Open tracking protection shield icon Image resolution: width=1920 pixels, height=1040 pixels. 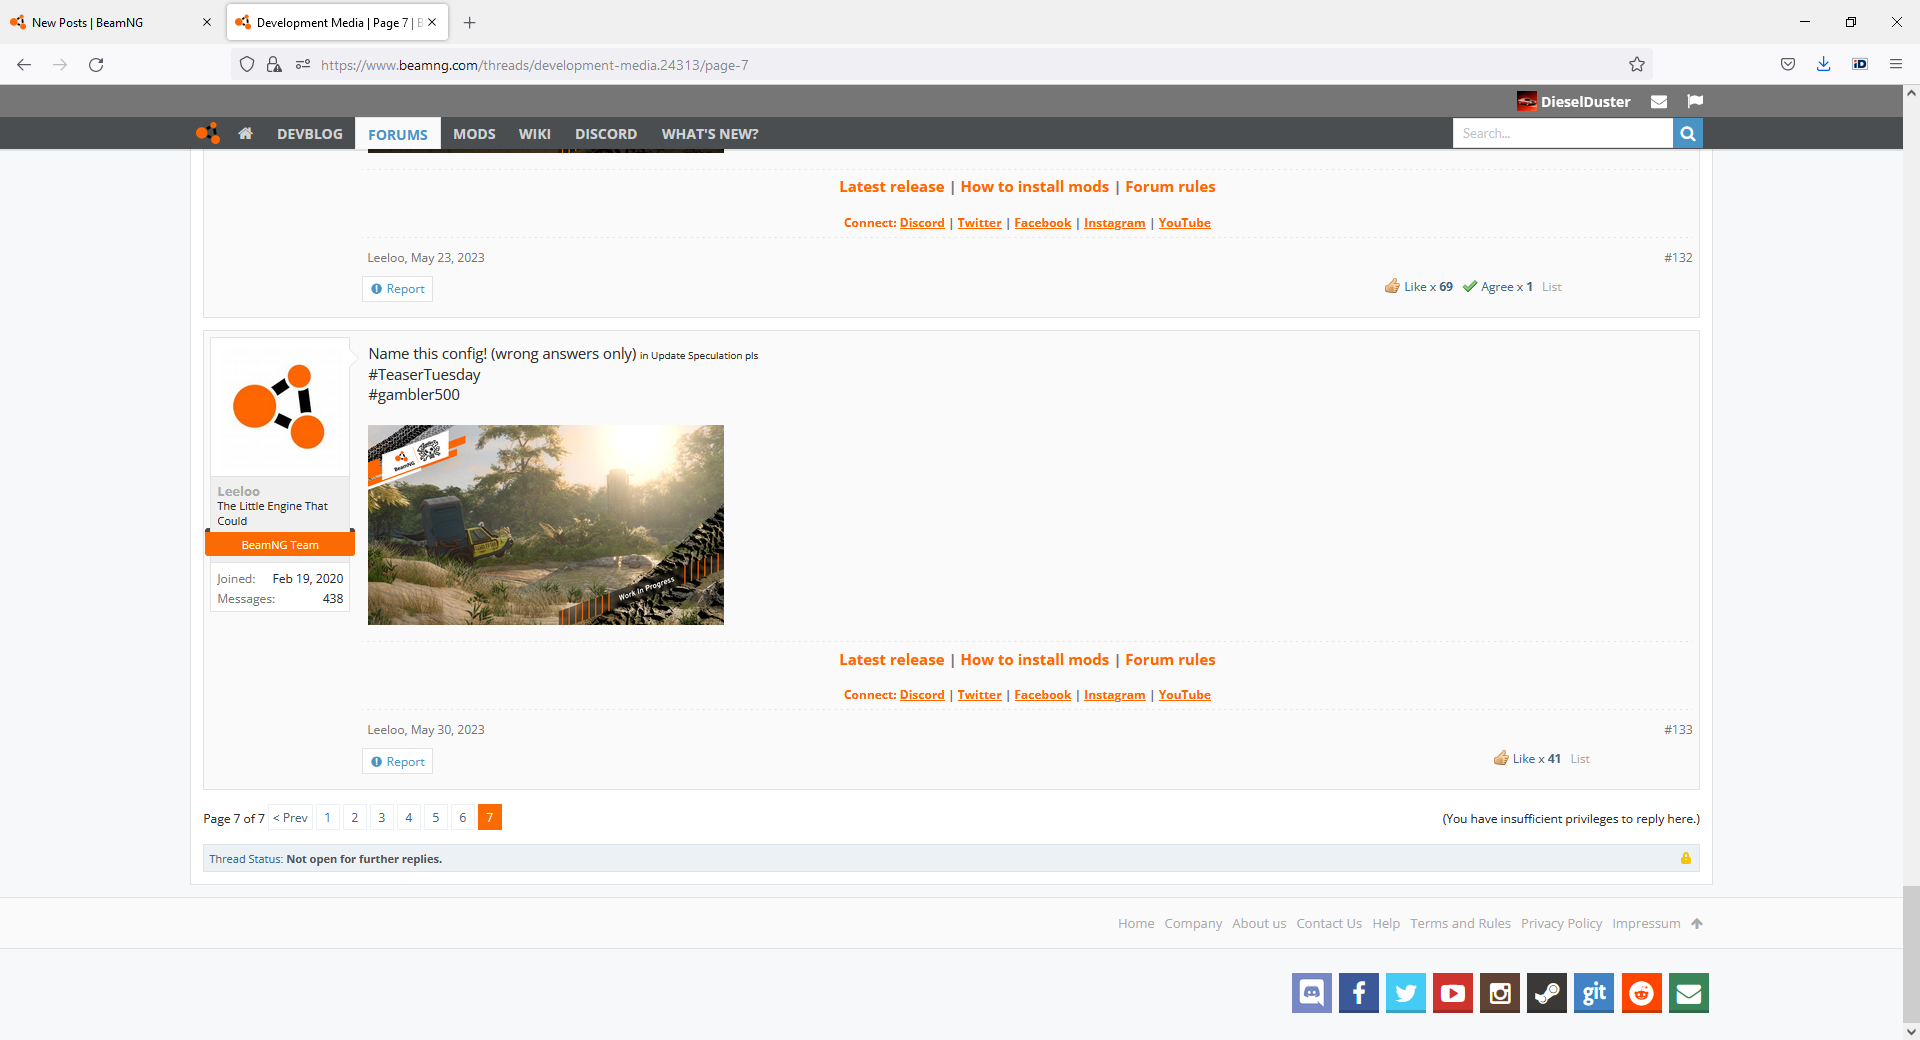247,64
